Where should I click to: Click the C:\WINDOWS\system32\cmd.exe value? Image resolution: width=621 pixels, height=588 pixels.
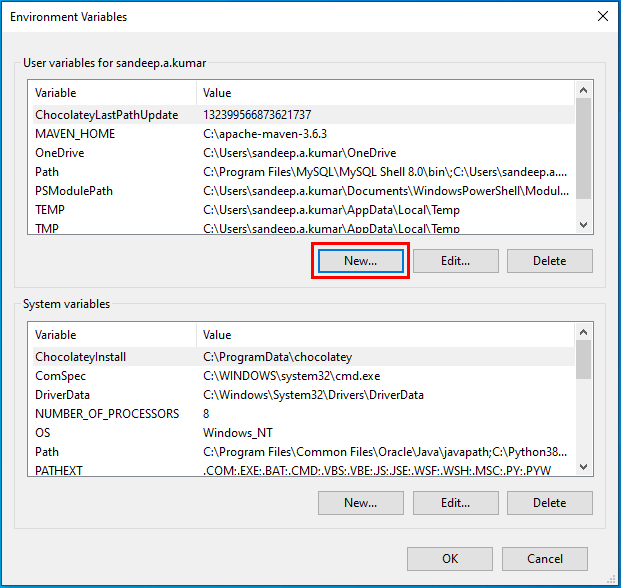(291, 376)
